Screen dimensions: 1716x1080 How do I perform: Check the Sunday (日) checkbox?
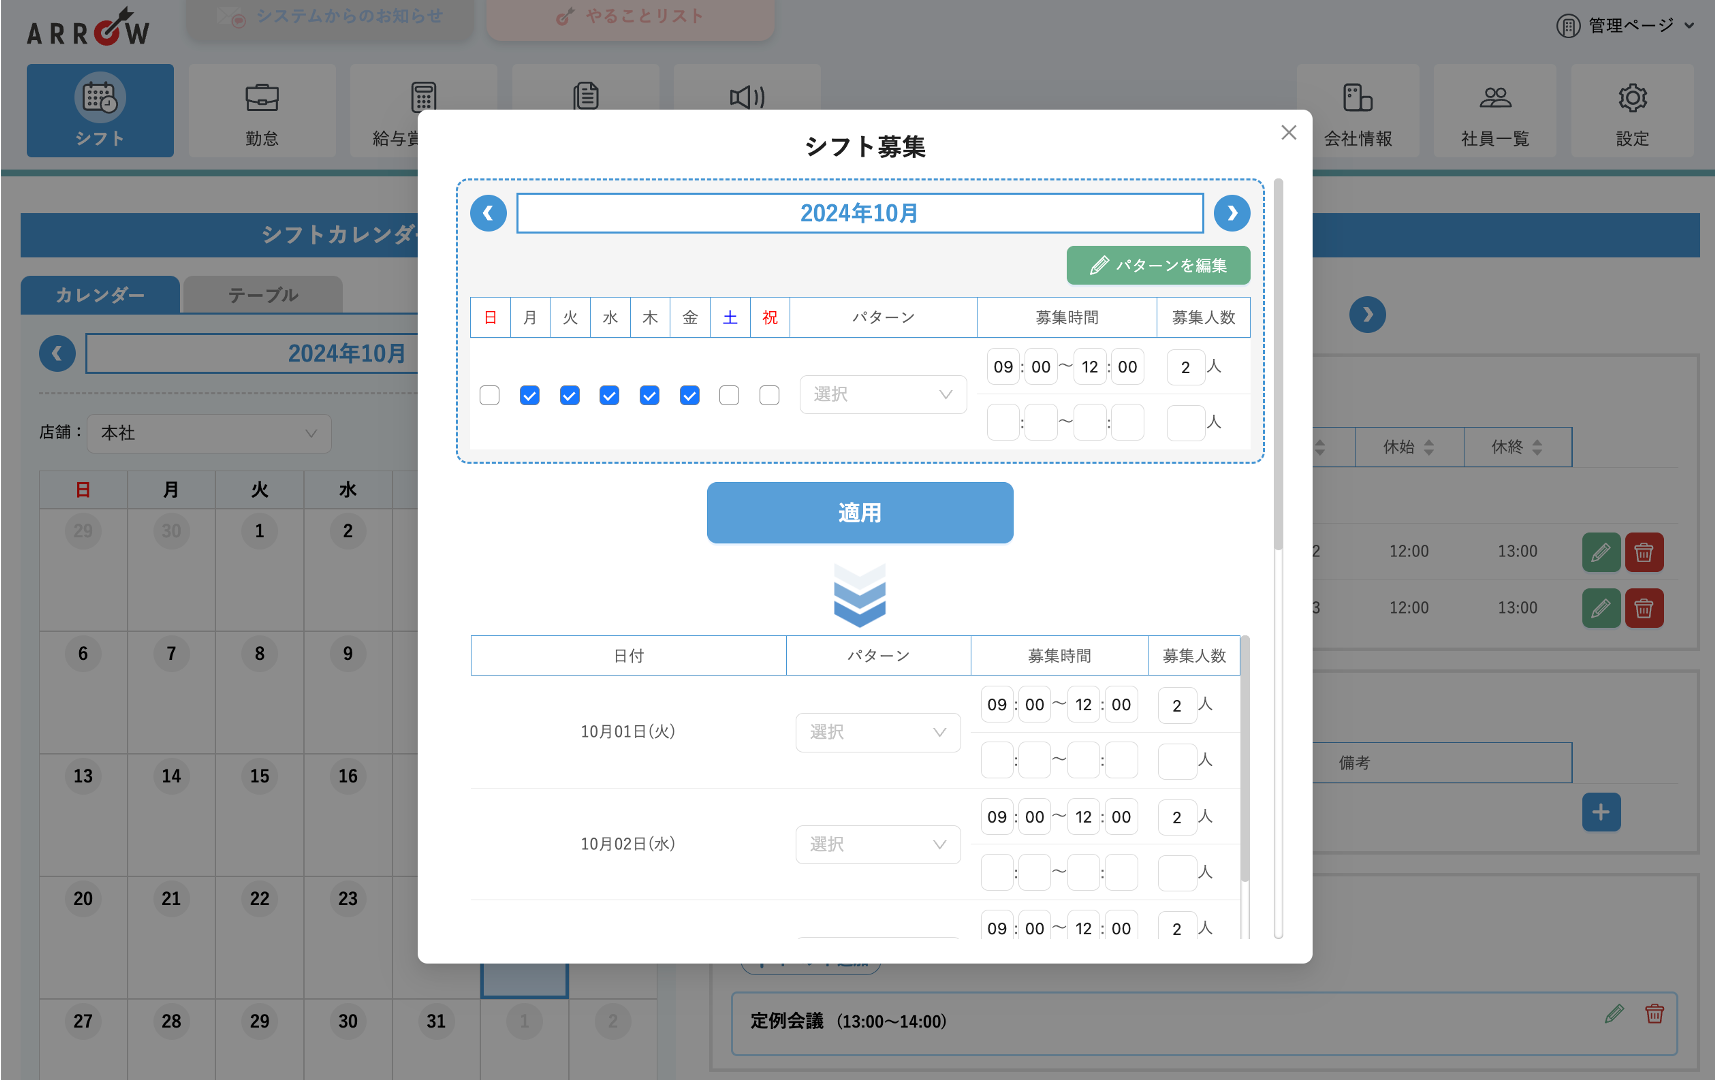click(x=490, y=396)
